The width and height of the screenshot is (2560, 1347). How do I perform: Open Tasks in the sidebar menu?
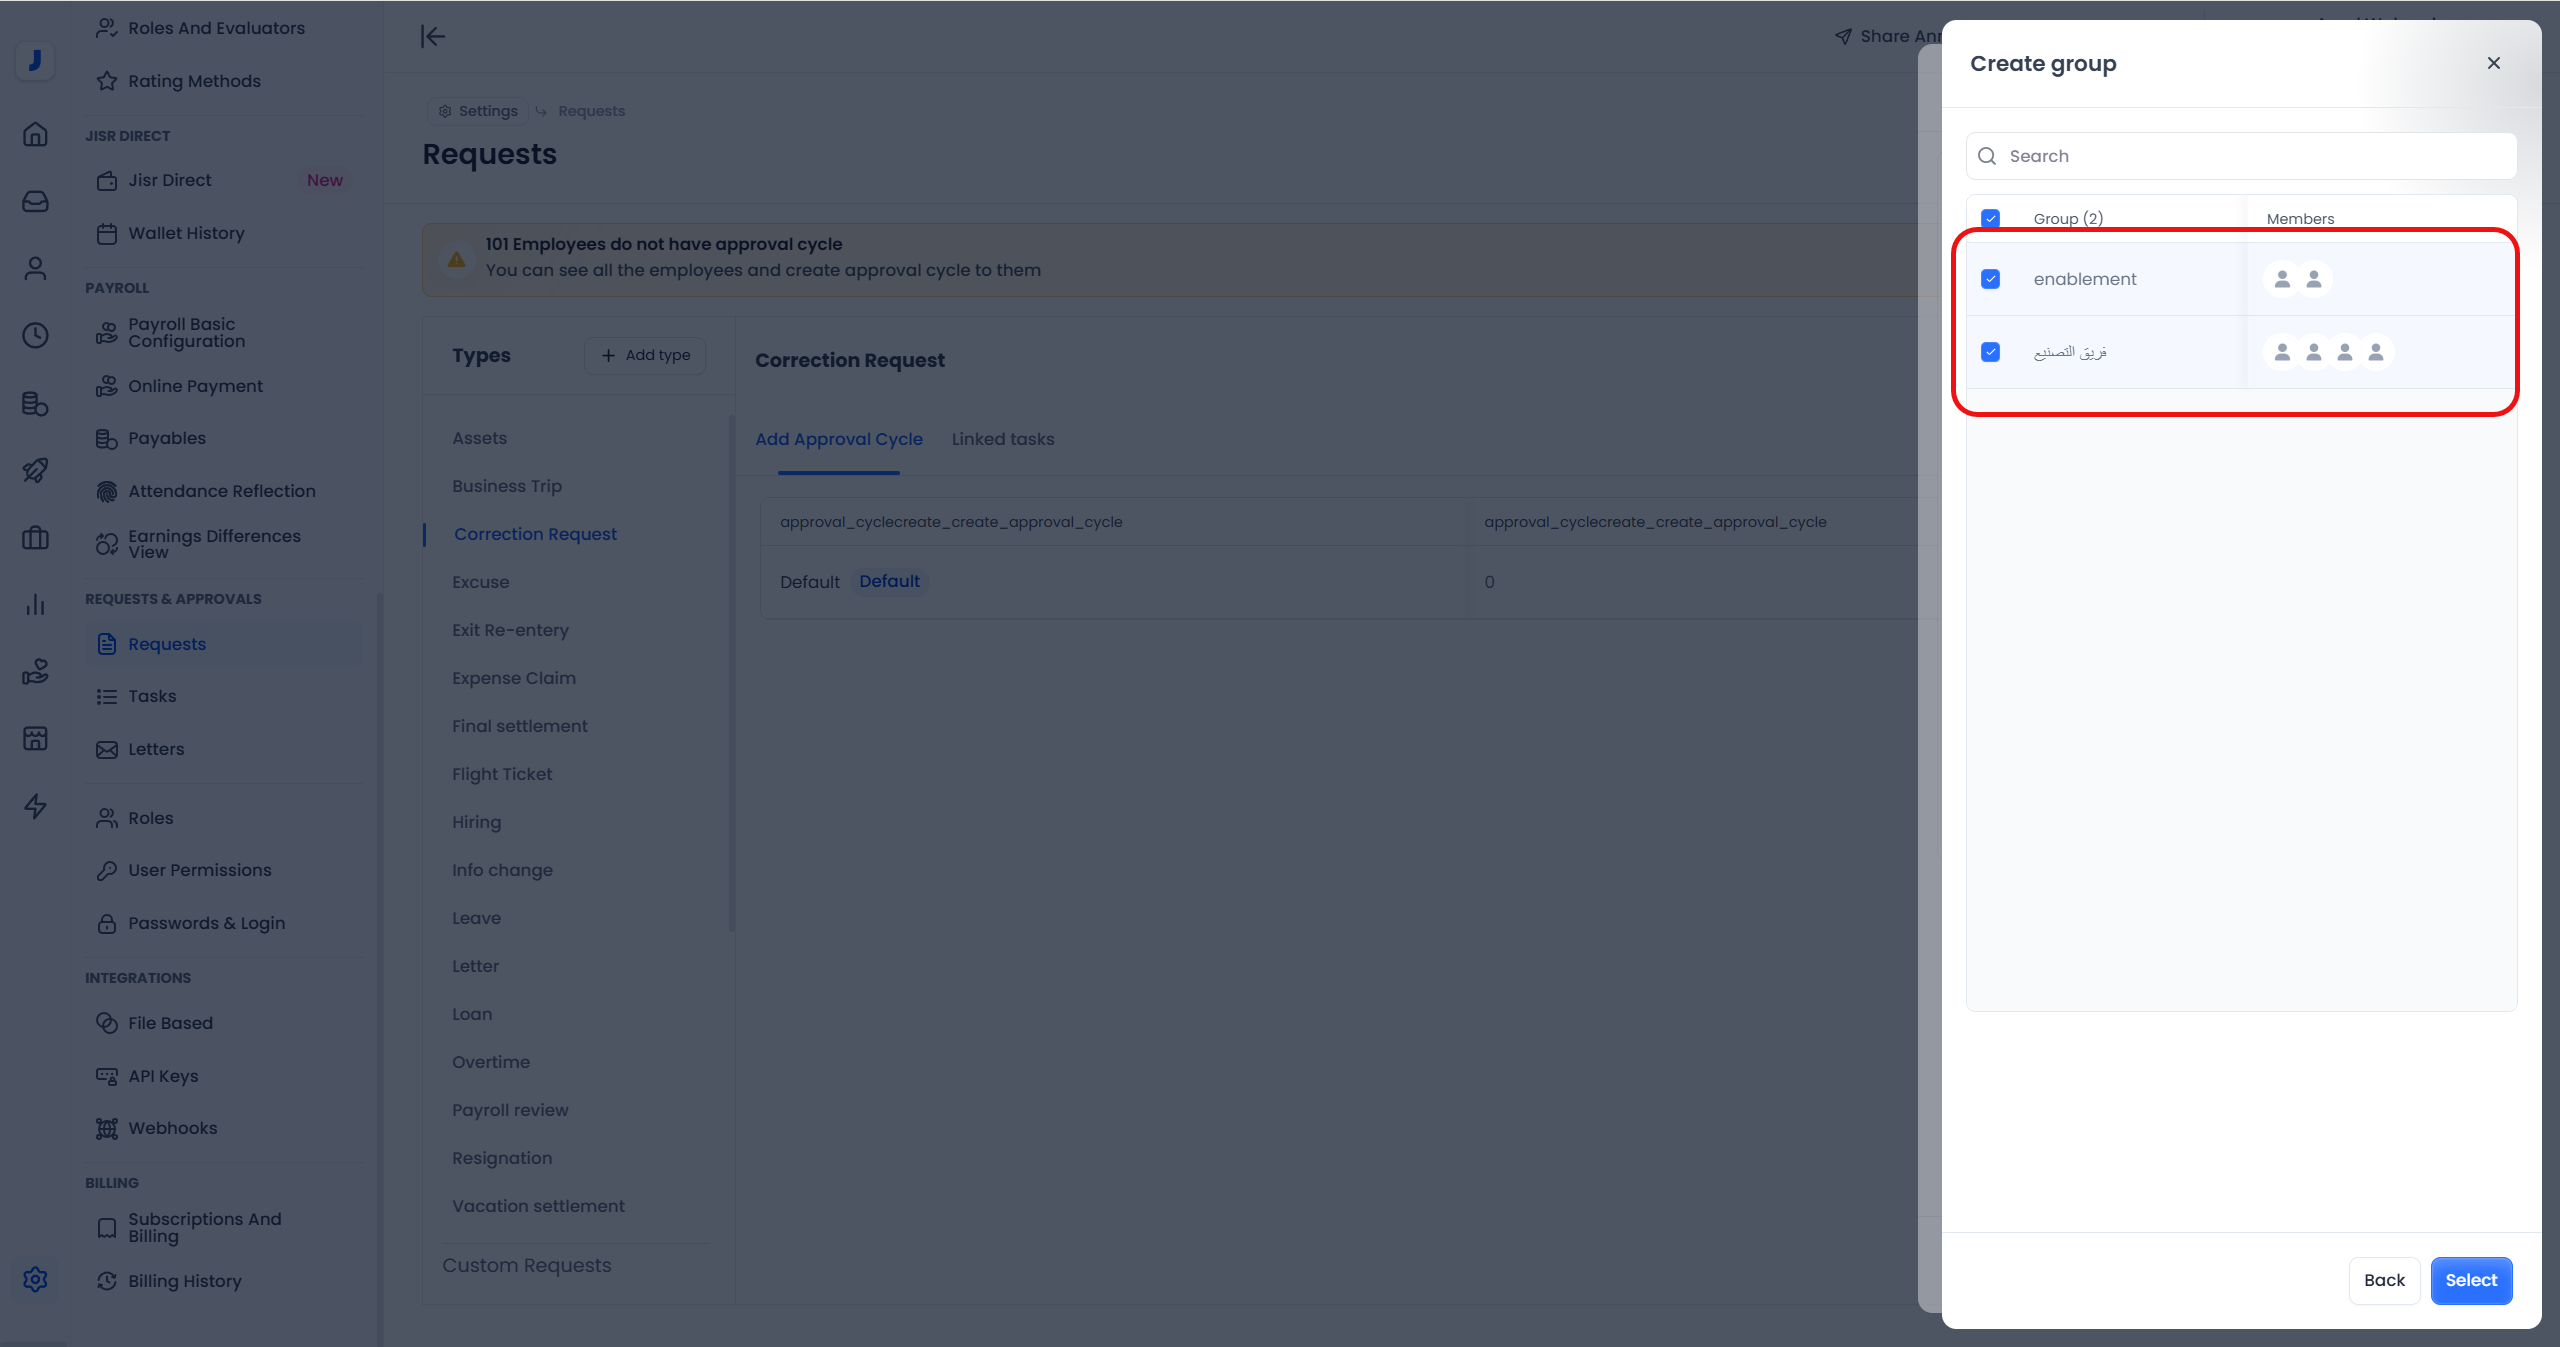coord(152,696)
